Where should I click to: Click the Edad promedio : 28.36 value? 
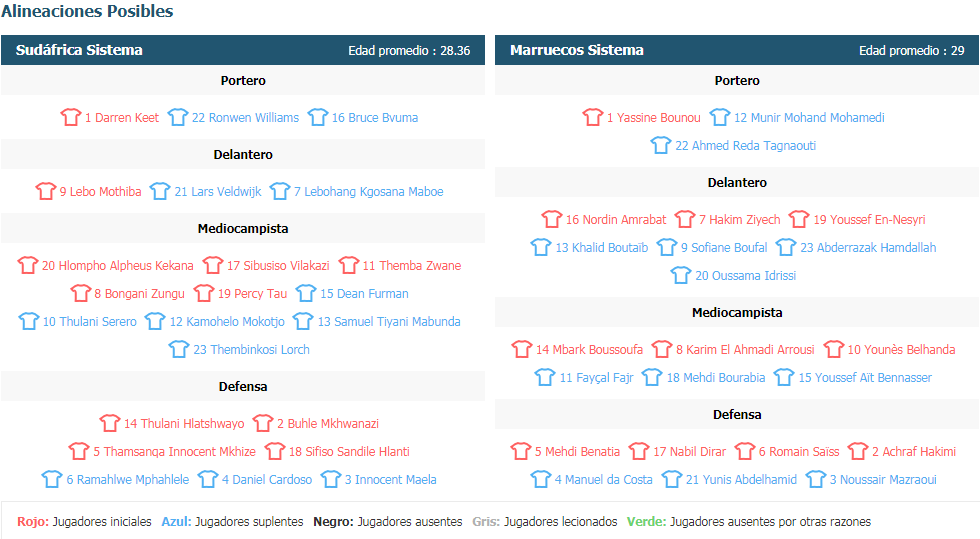pos(409,51)
